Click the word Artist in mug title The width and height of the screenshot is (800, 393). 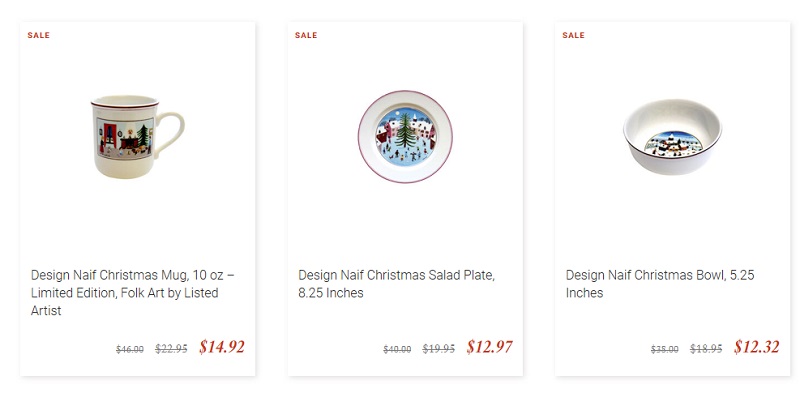[x=46, y=311]
